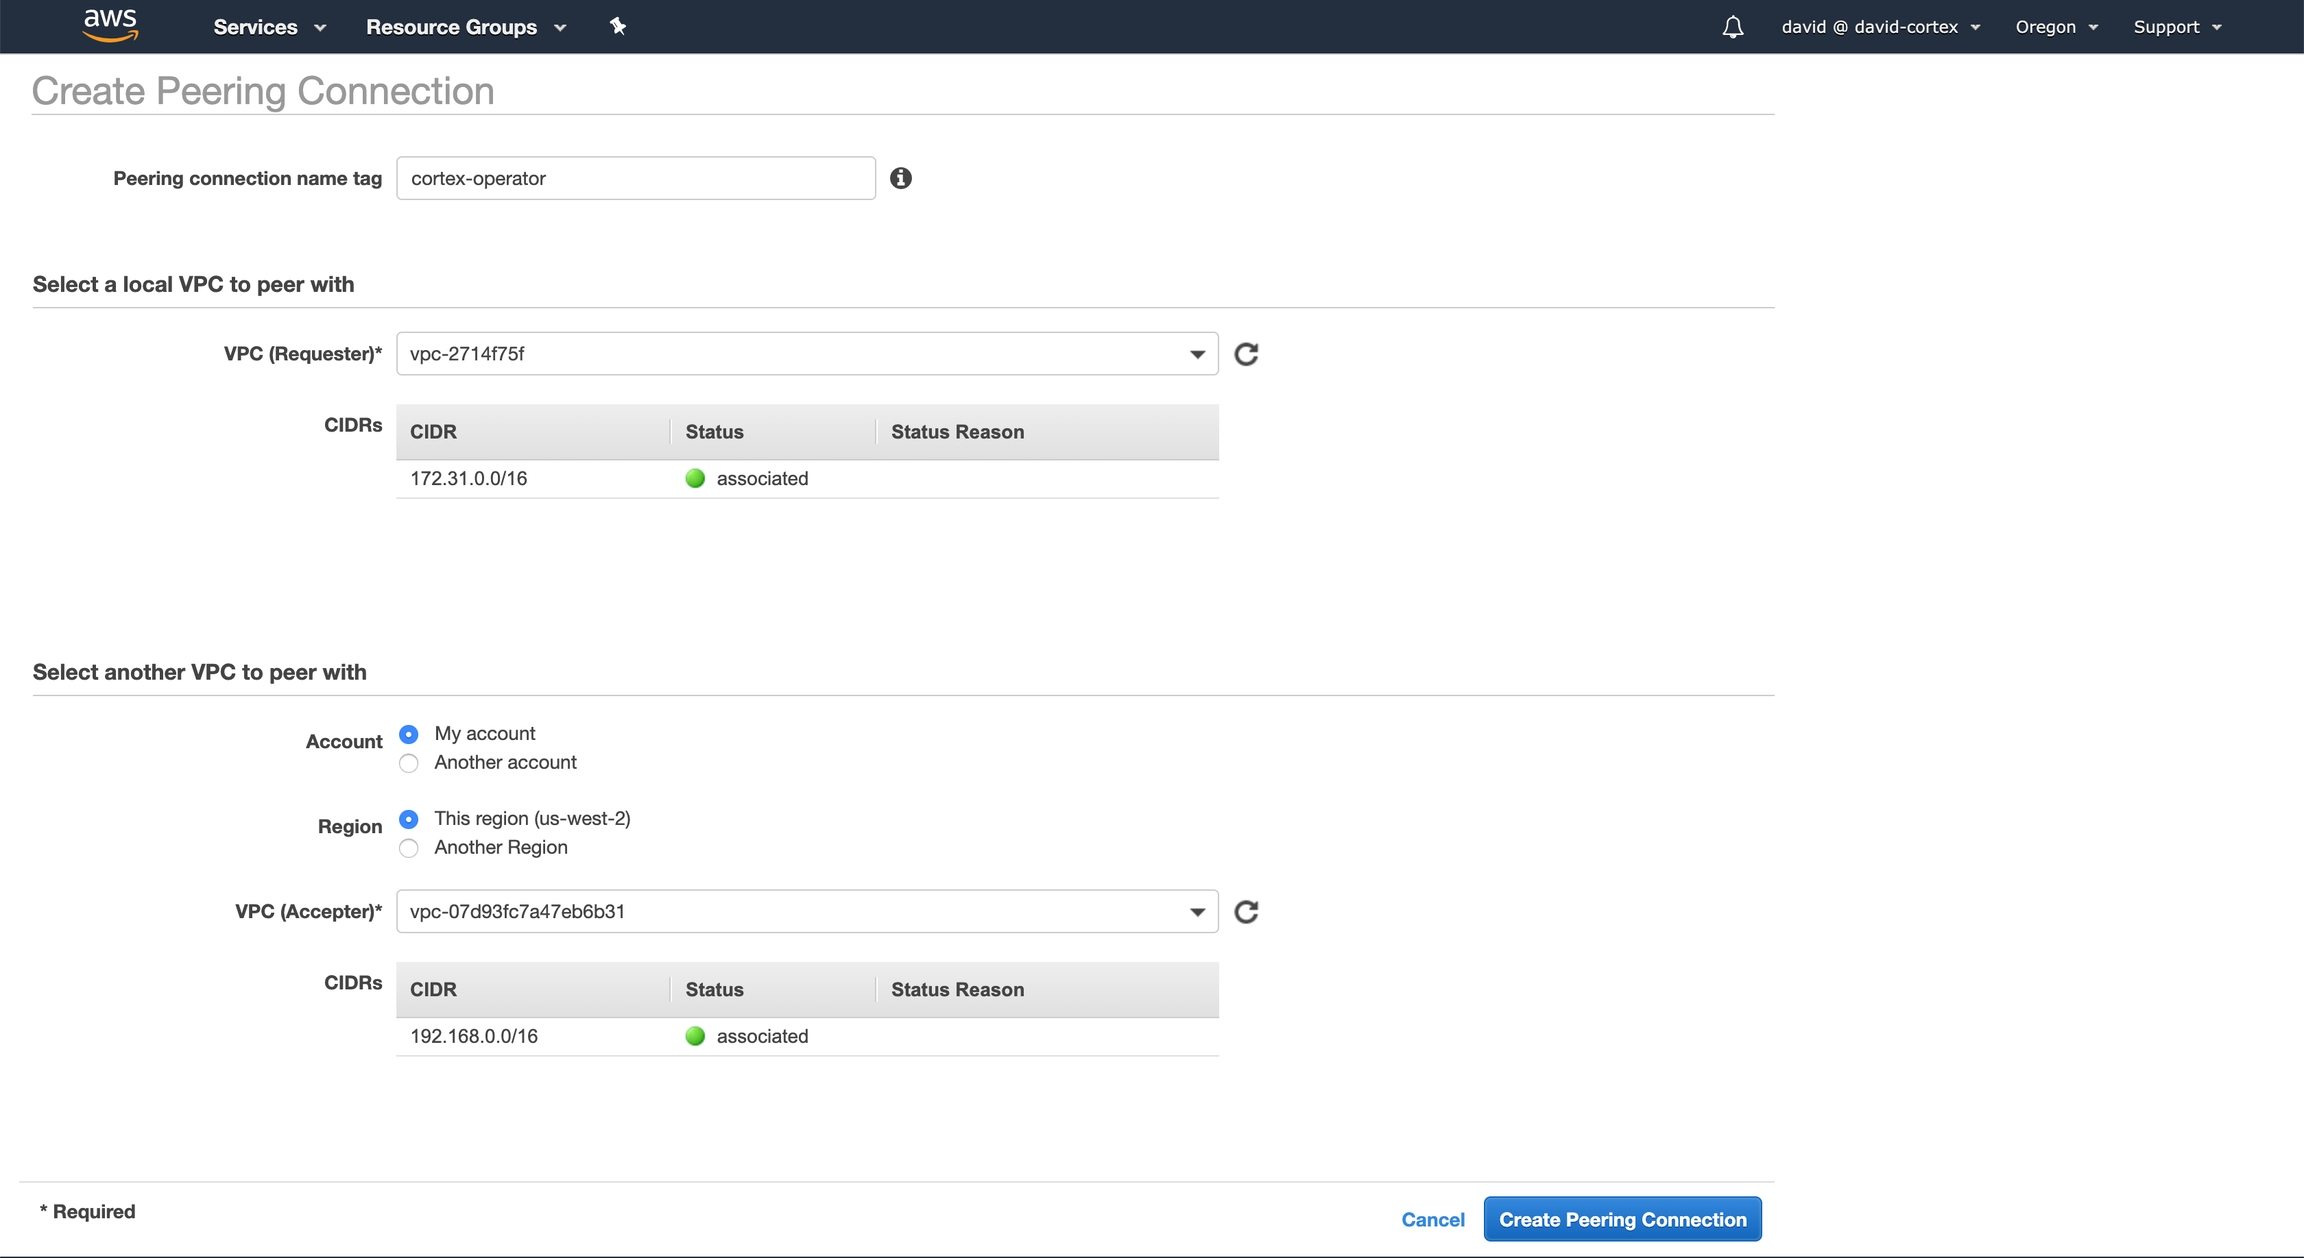Select the My account radio button
The width and height of the screenshot is (2304, 1258).
(409, 734)
